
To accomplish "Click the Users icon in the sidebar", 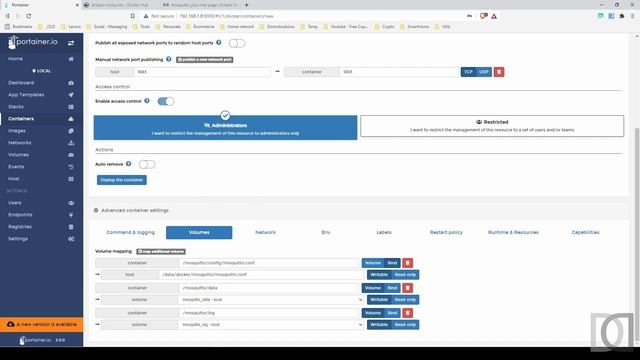I will pos(71,203).
